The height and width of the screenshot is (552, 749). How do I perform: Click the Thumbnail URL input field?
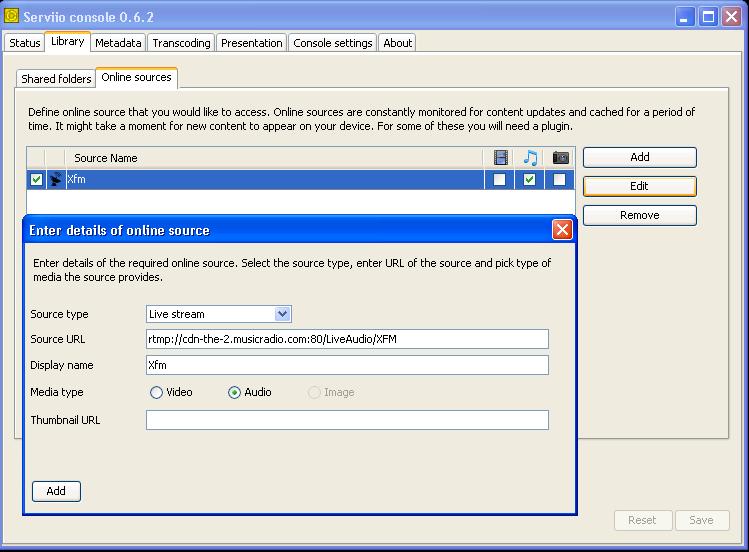pyautogui.click(x=347, y=420)
